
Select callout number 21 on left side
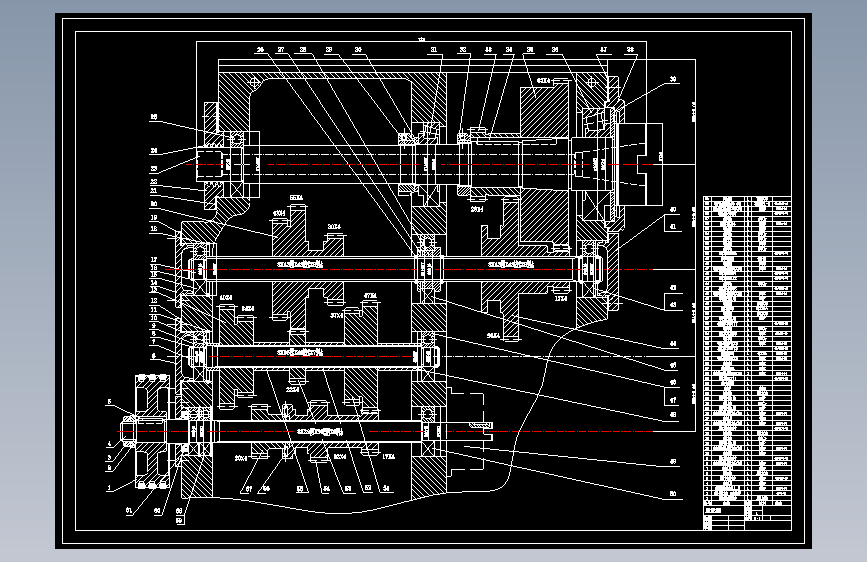point(154,191)
